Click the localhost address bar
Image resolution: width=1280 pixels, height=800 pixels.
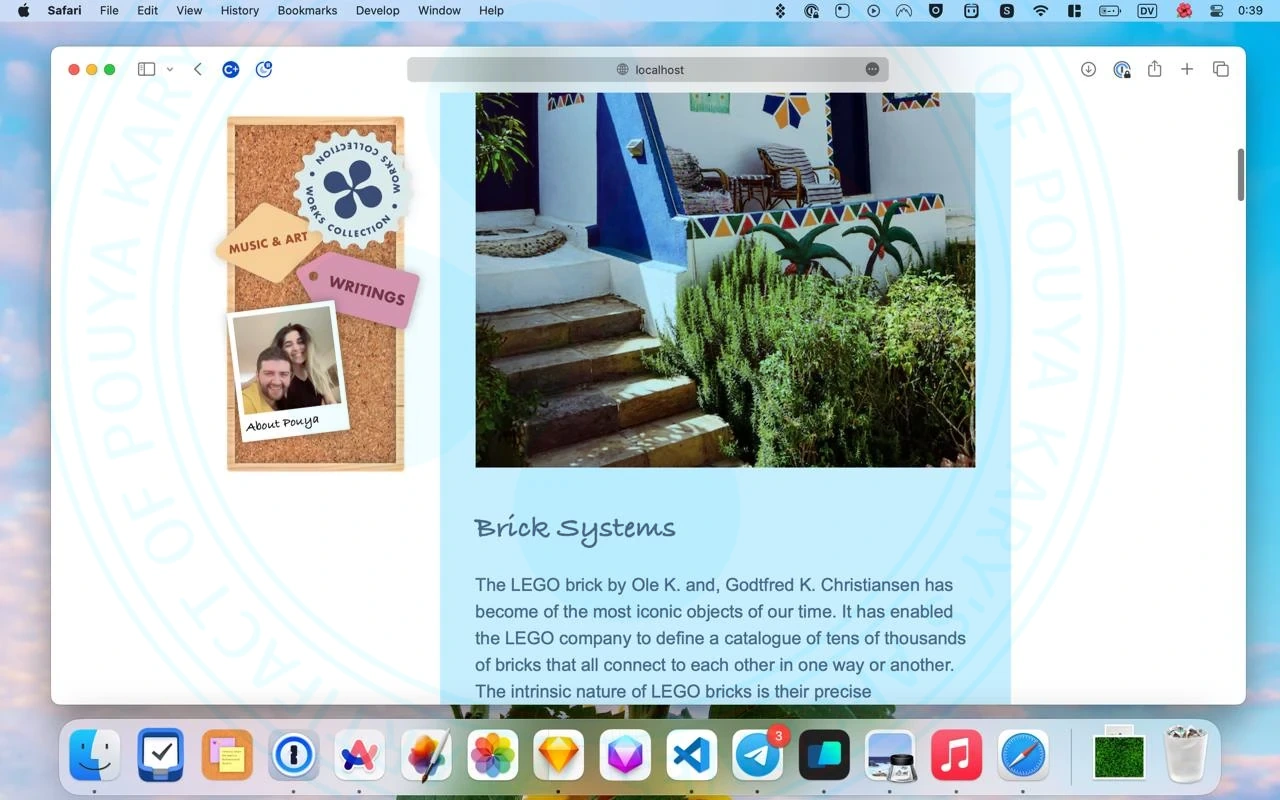point(648,69)
